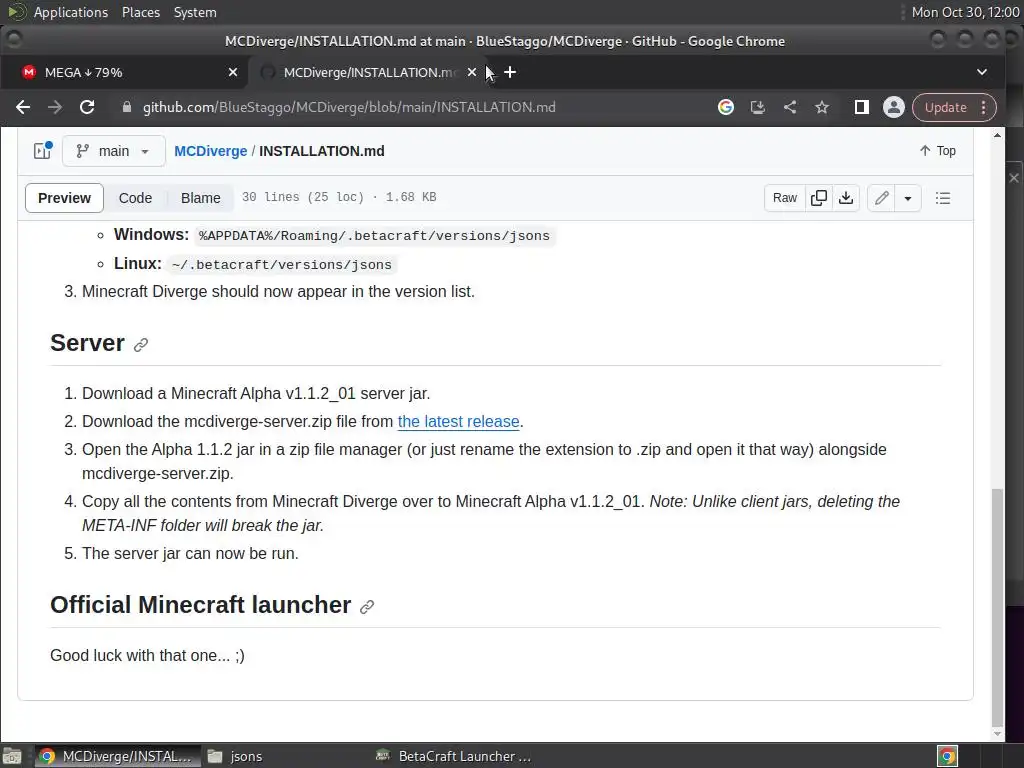Click the Linux ~/.betacraft/versions/jsons path

pos(281,264)
